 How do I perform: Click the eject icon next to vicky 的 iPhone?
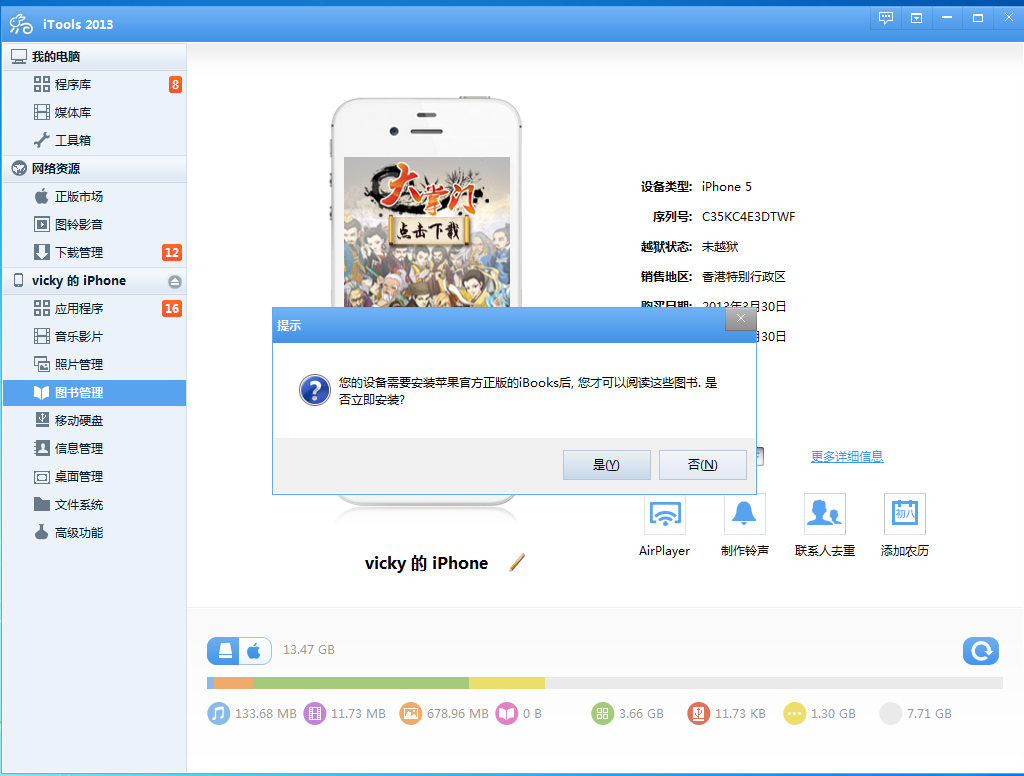point(177,281)
